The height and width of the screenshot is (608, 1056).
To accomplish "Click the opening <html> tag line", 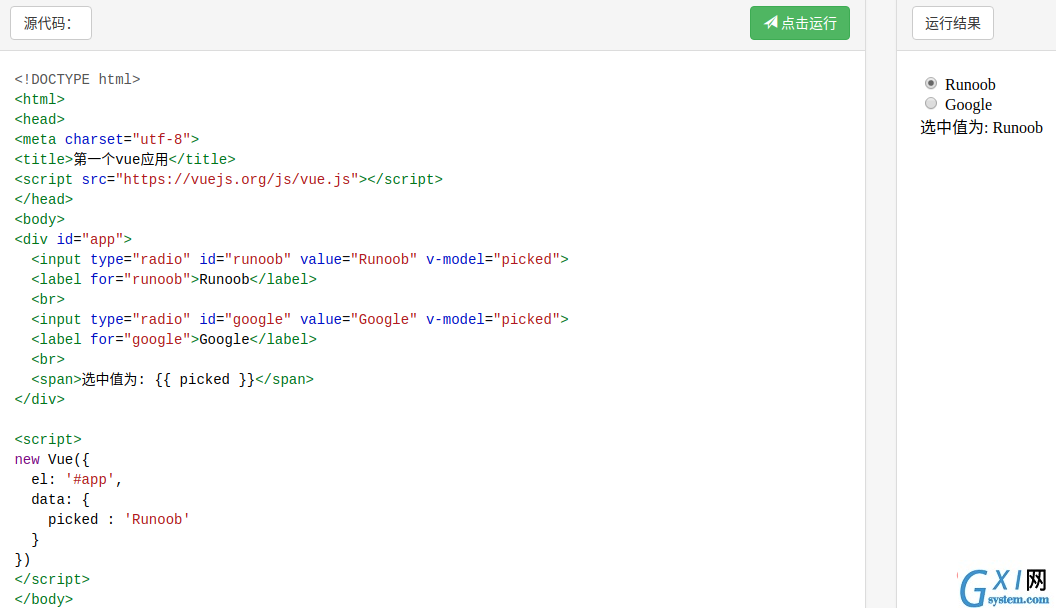I will (x=40, y=100).
